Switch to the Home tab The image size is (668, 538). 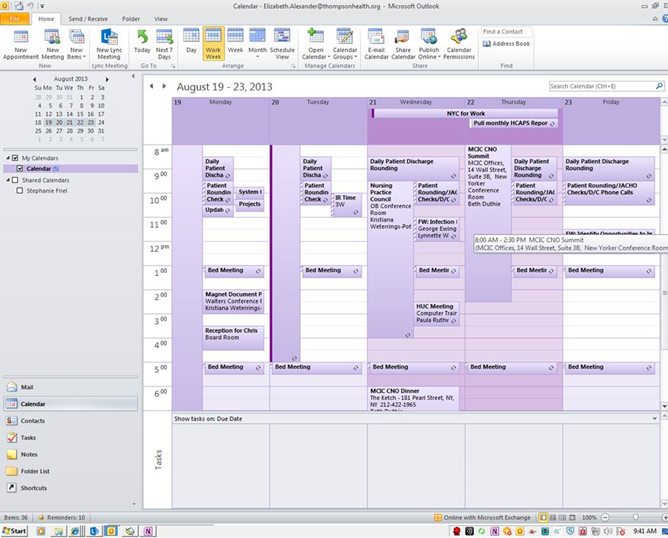(x=46, y=19)
